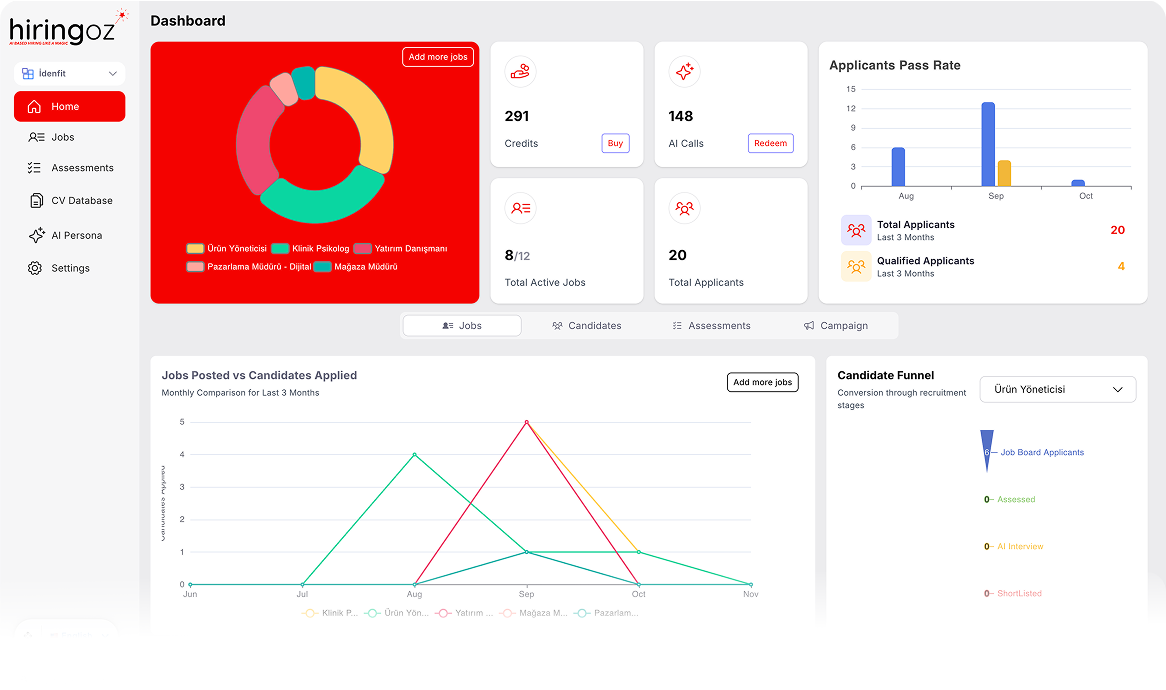
Task: Switch to the Assessments tab
Action: click(x=711, y=326)
